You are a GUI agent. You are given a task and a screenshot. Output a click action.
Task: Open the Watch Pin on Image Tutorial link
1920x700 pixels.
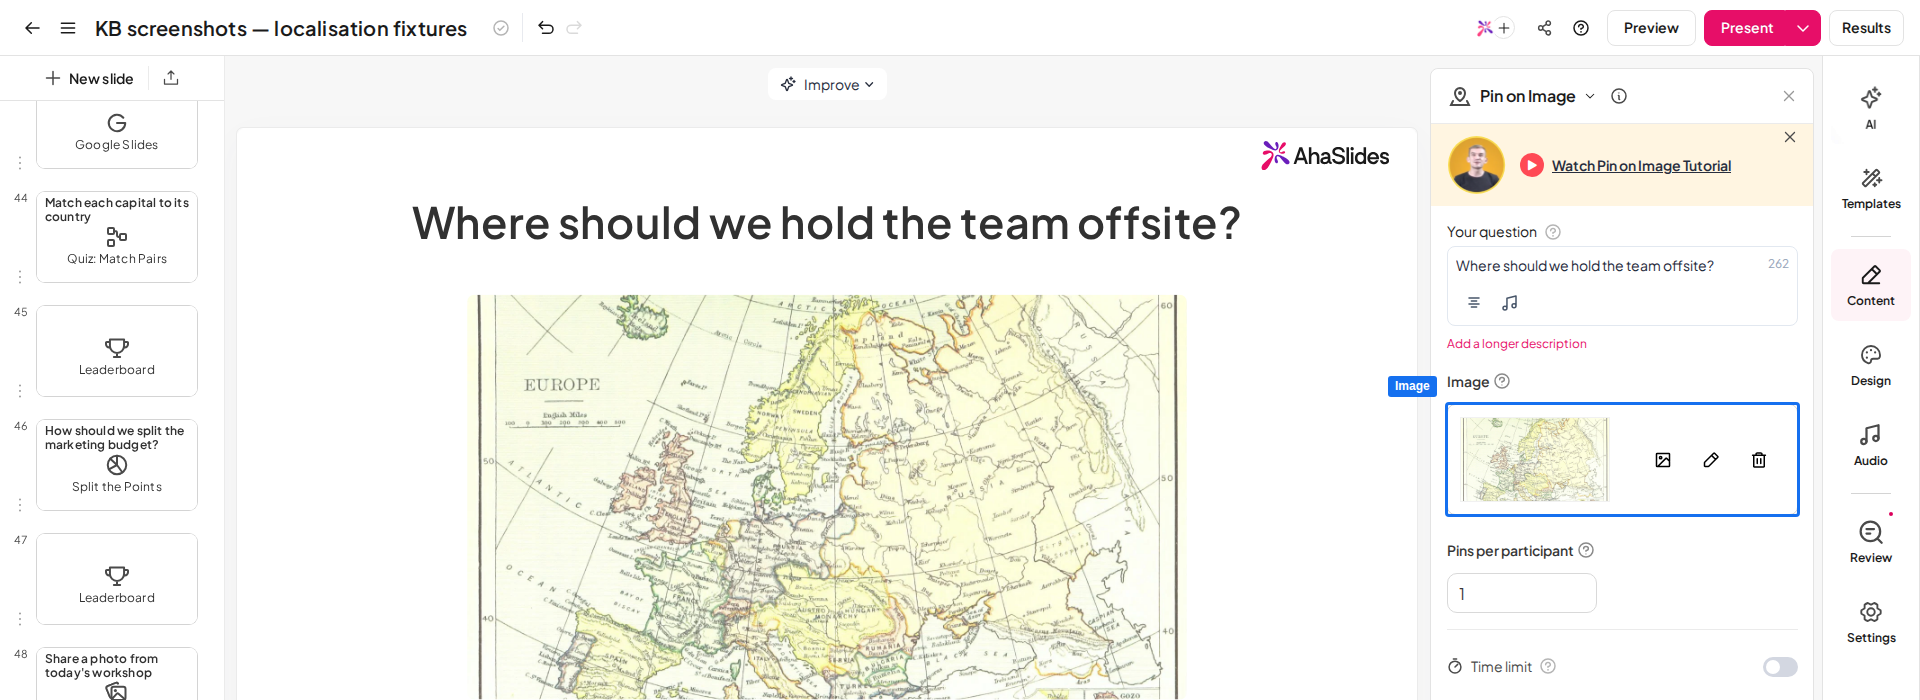1641,166
